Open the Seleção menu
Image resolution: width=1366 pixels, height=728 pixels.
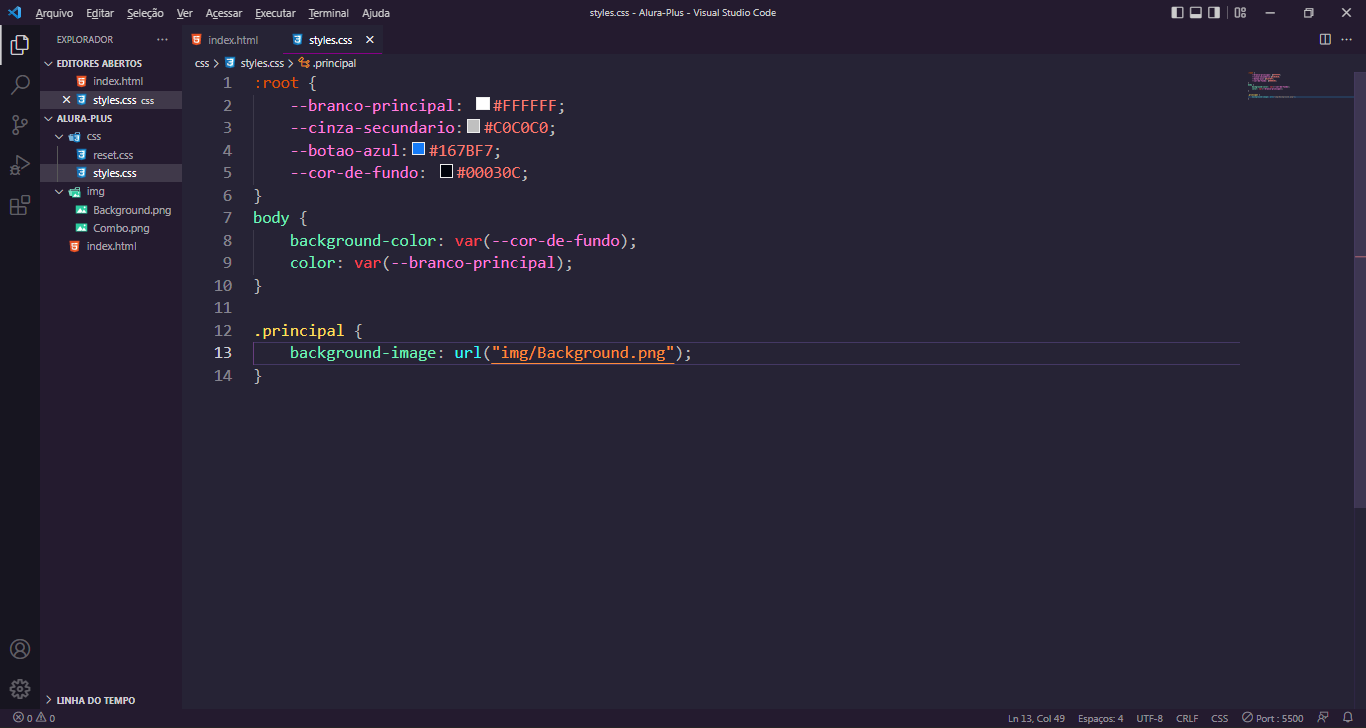[145, 13]
